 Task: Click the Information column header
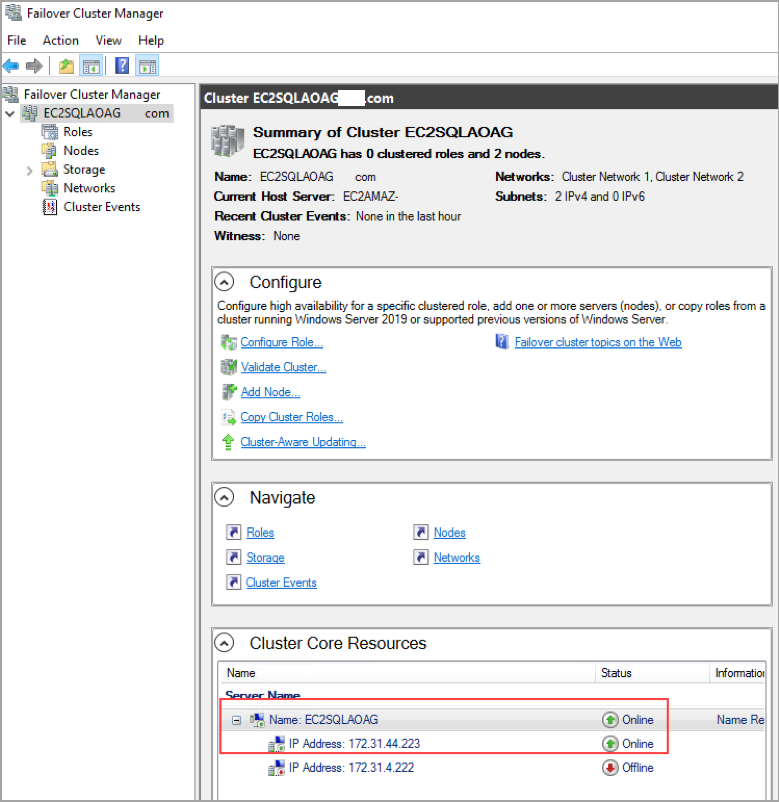point(739,673)
